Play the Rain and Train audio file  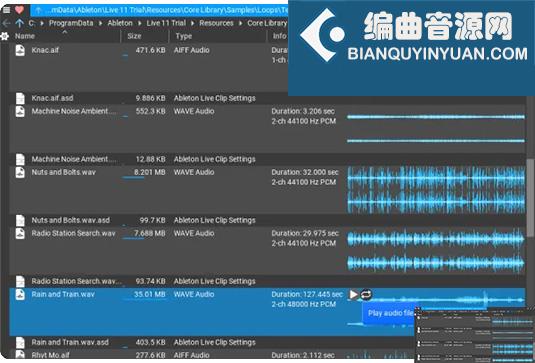pyautogui.click(x=353, y=294)
